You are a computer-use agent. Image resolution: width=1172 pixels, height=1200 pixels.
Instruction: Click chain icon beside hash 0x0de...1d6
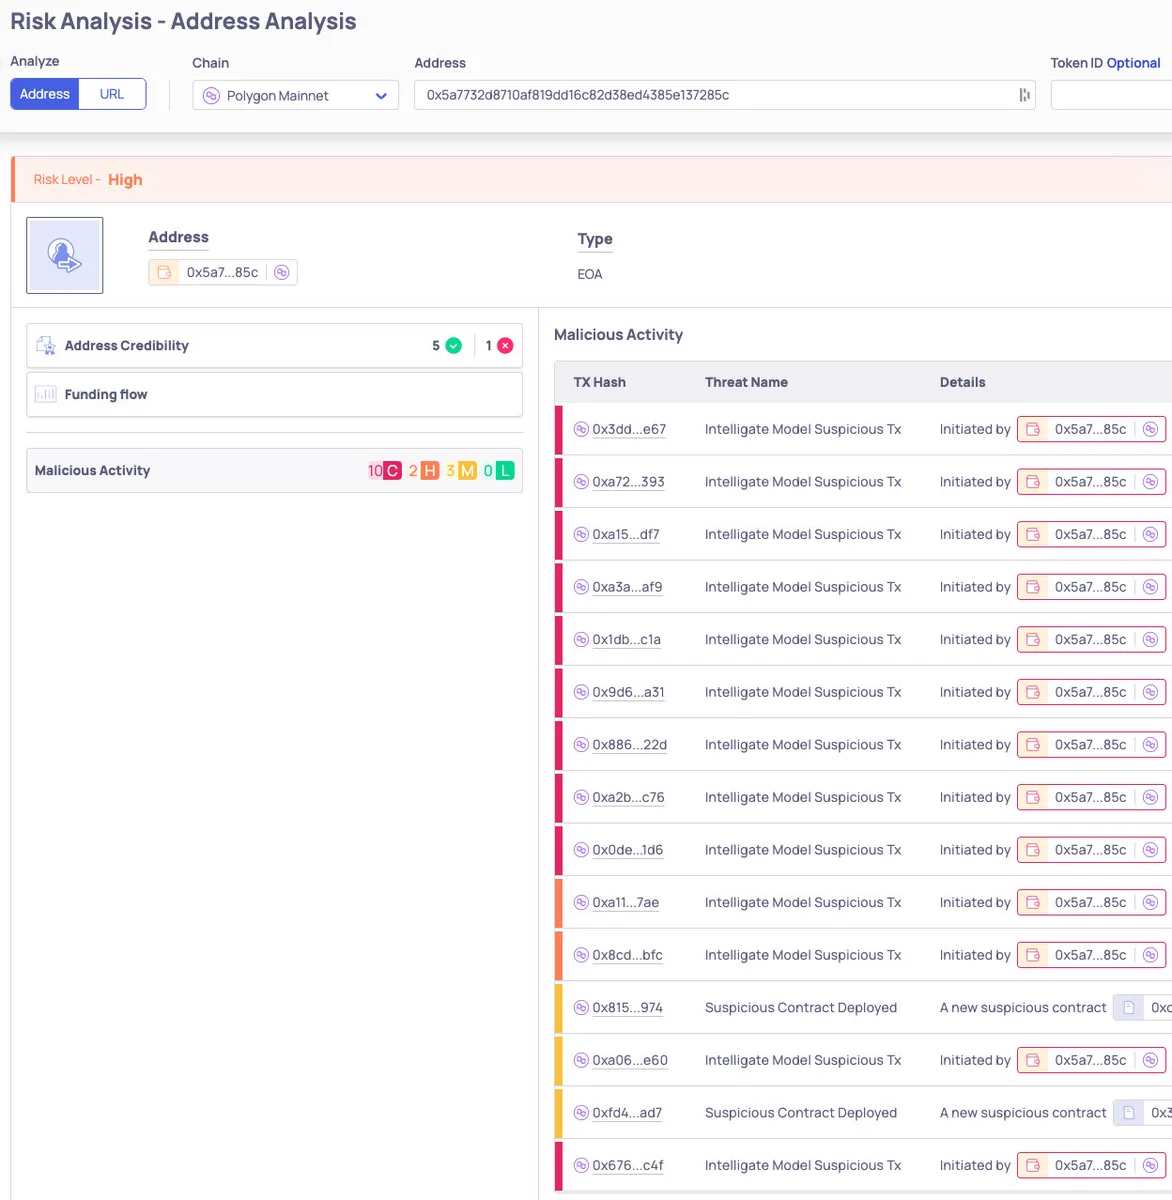point(581,850)
